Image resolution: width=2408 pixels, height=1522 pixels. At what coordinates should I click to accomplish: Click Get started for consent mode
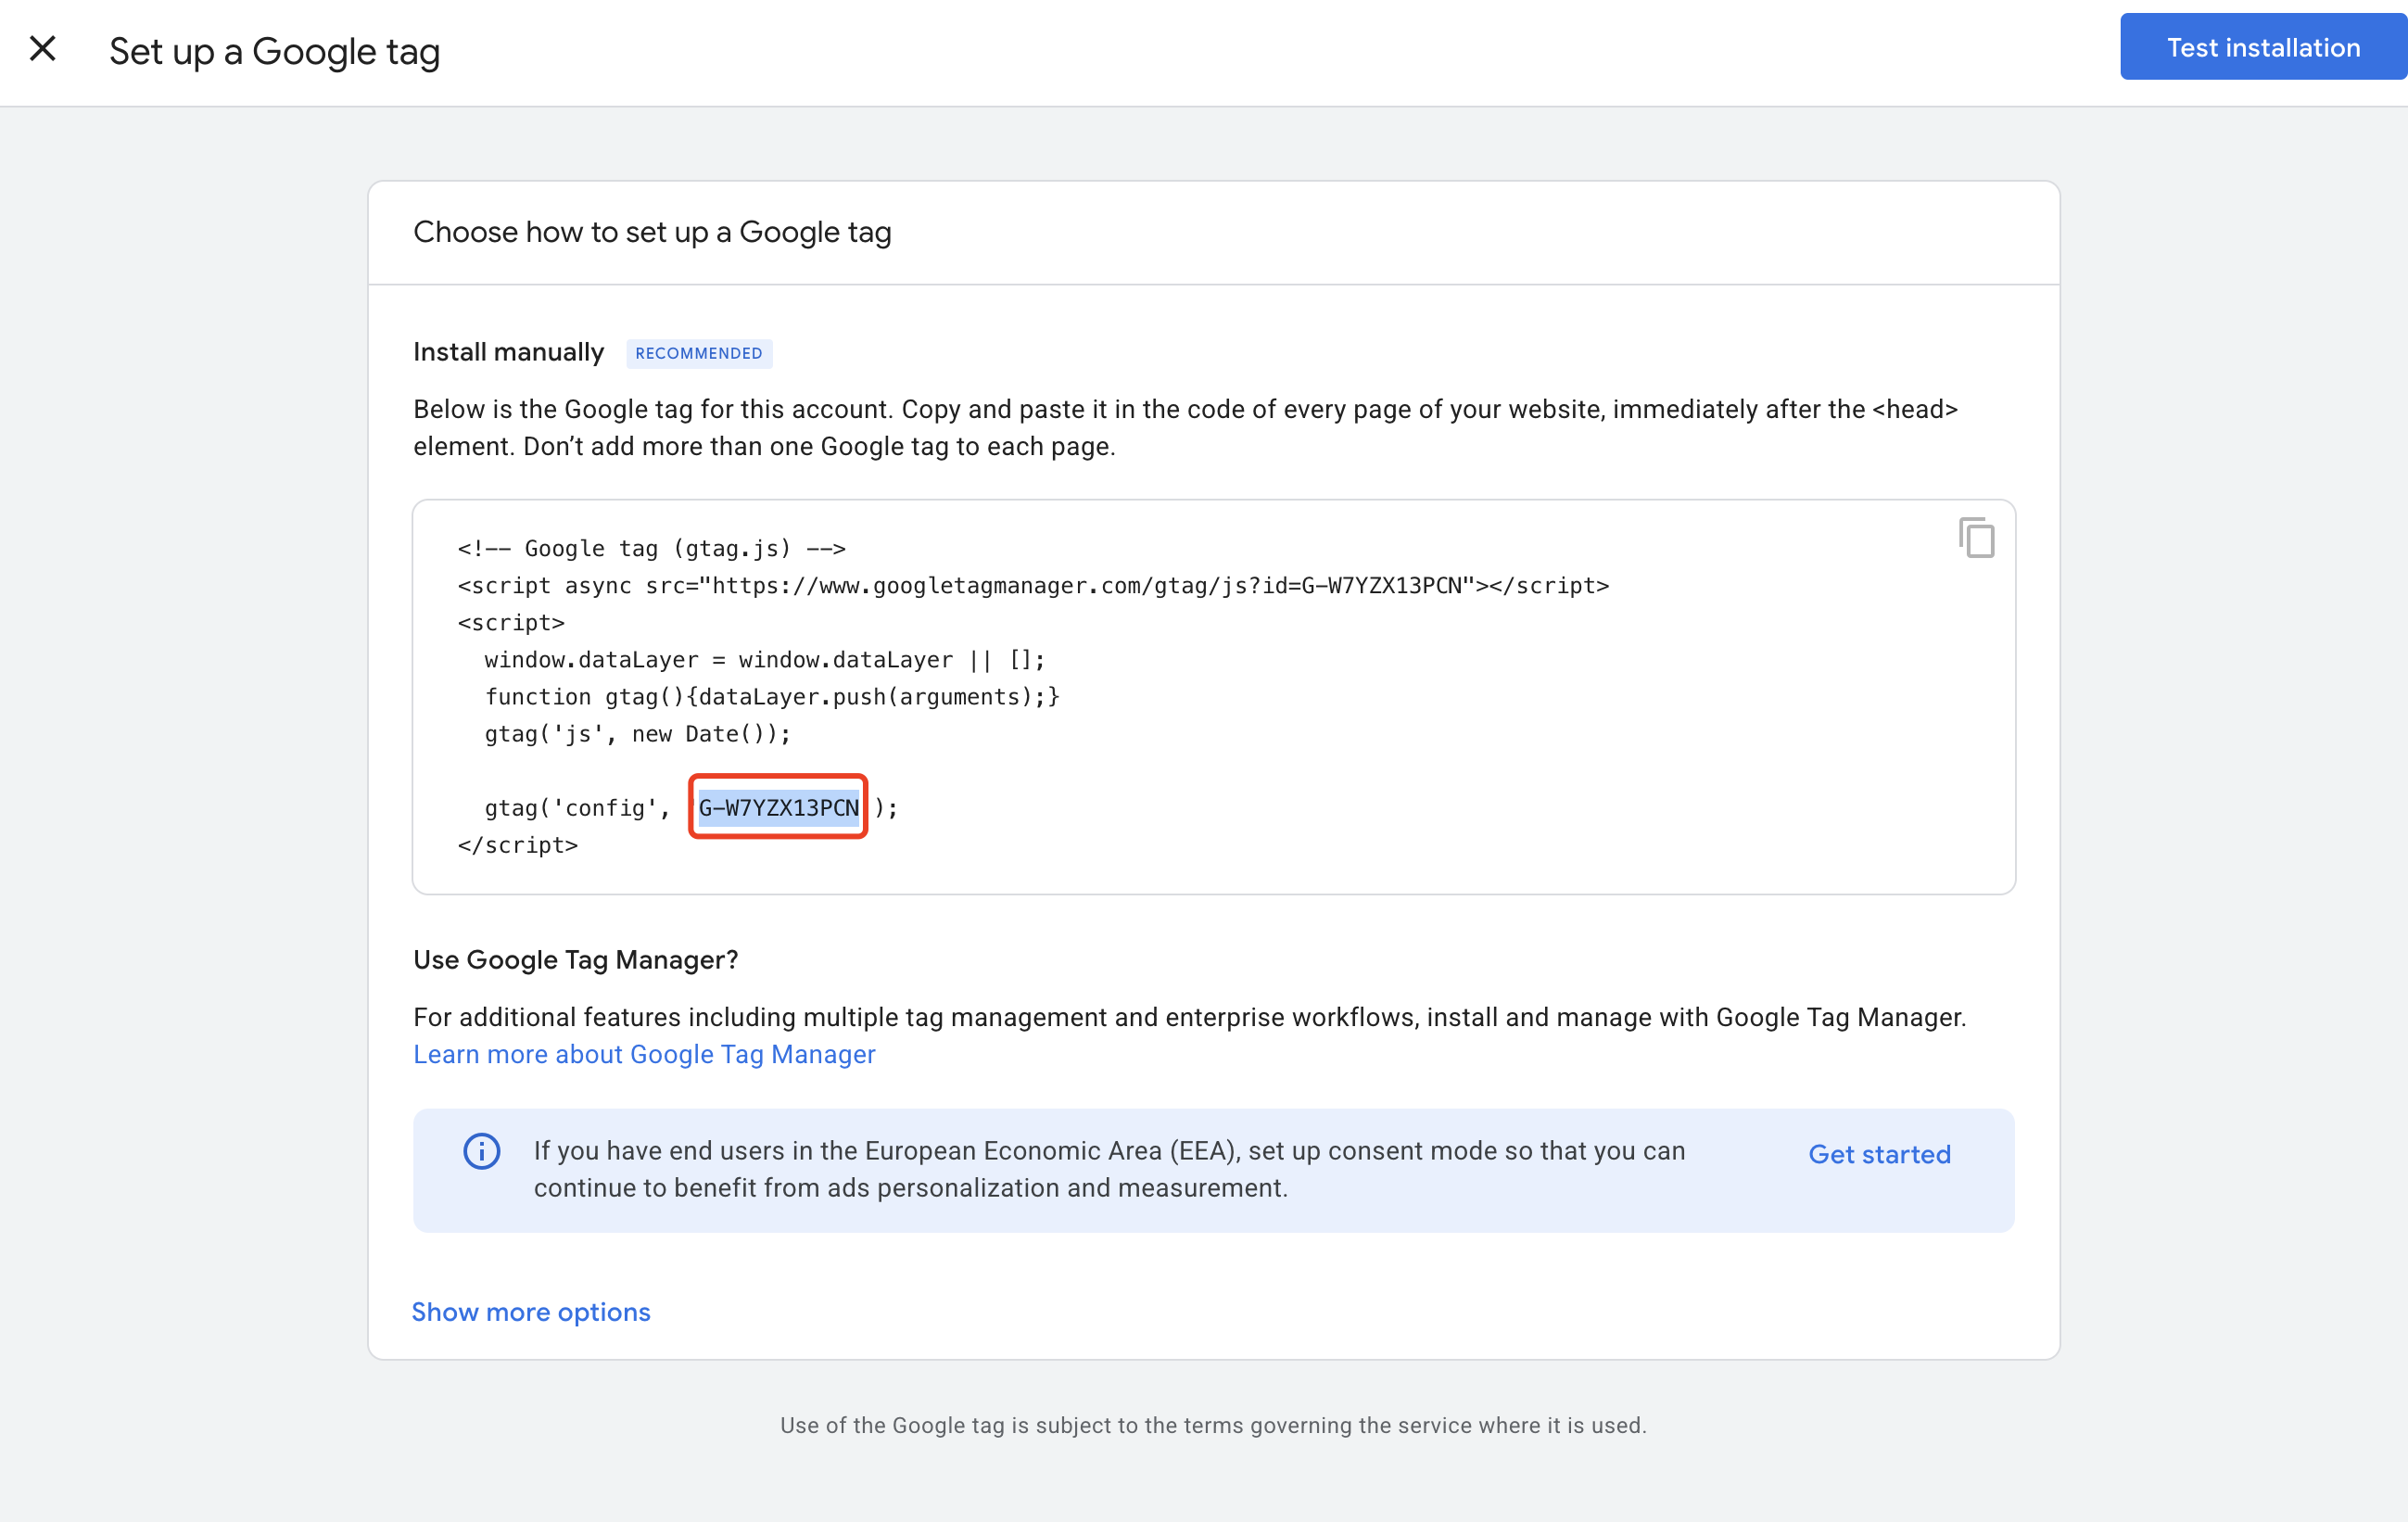pos(1879,1154)
